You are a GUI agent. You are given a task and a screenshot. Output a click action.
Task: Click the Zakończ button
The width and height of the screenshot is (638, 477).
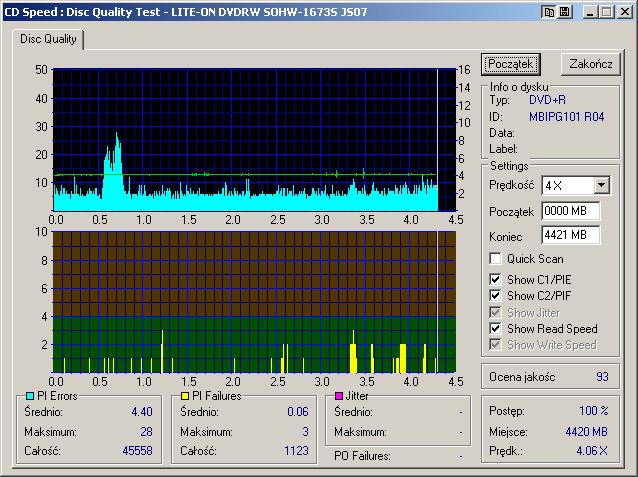click(590, 64)
